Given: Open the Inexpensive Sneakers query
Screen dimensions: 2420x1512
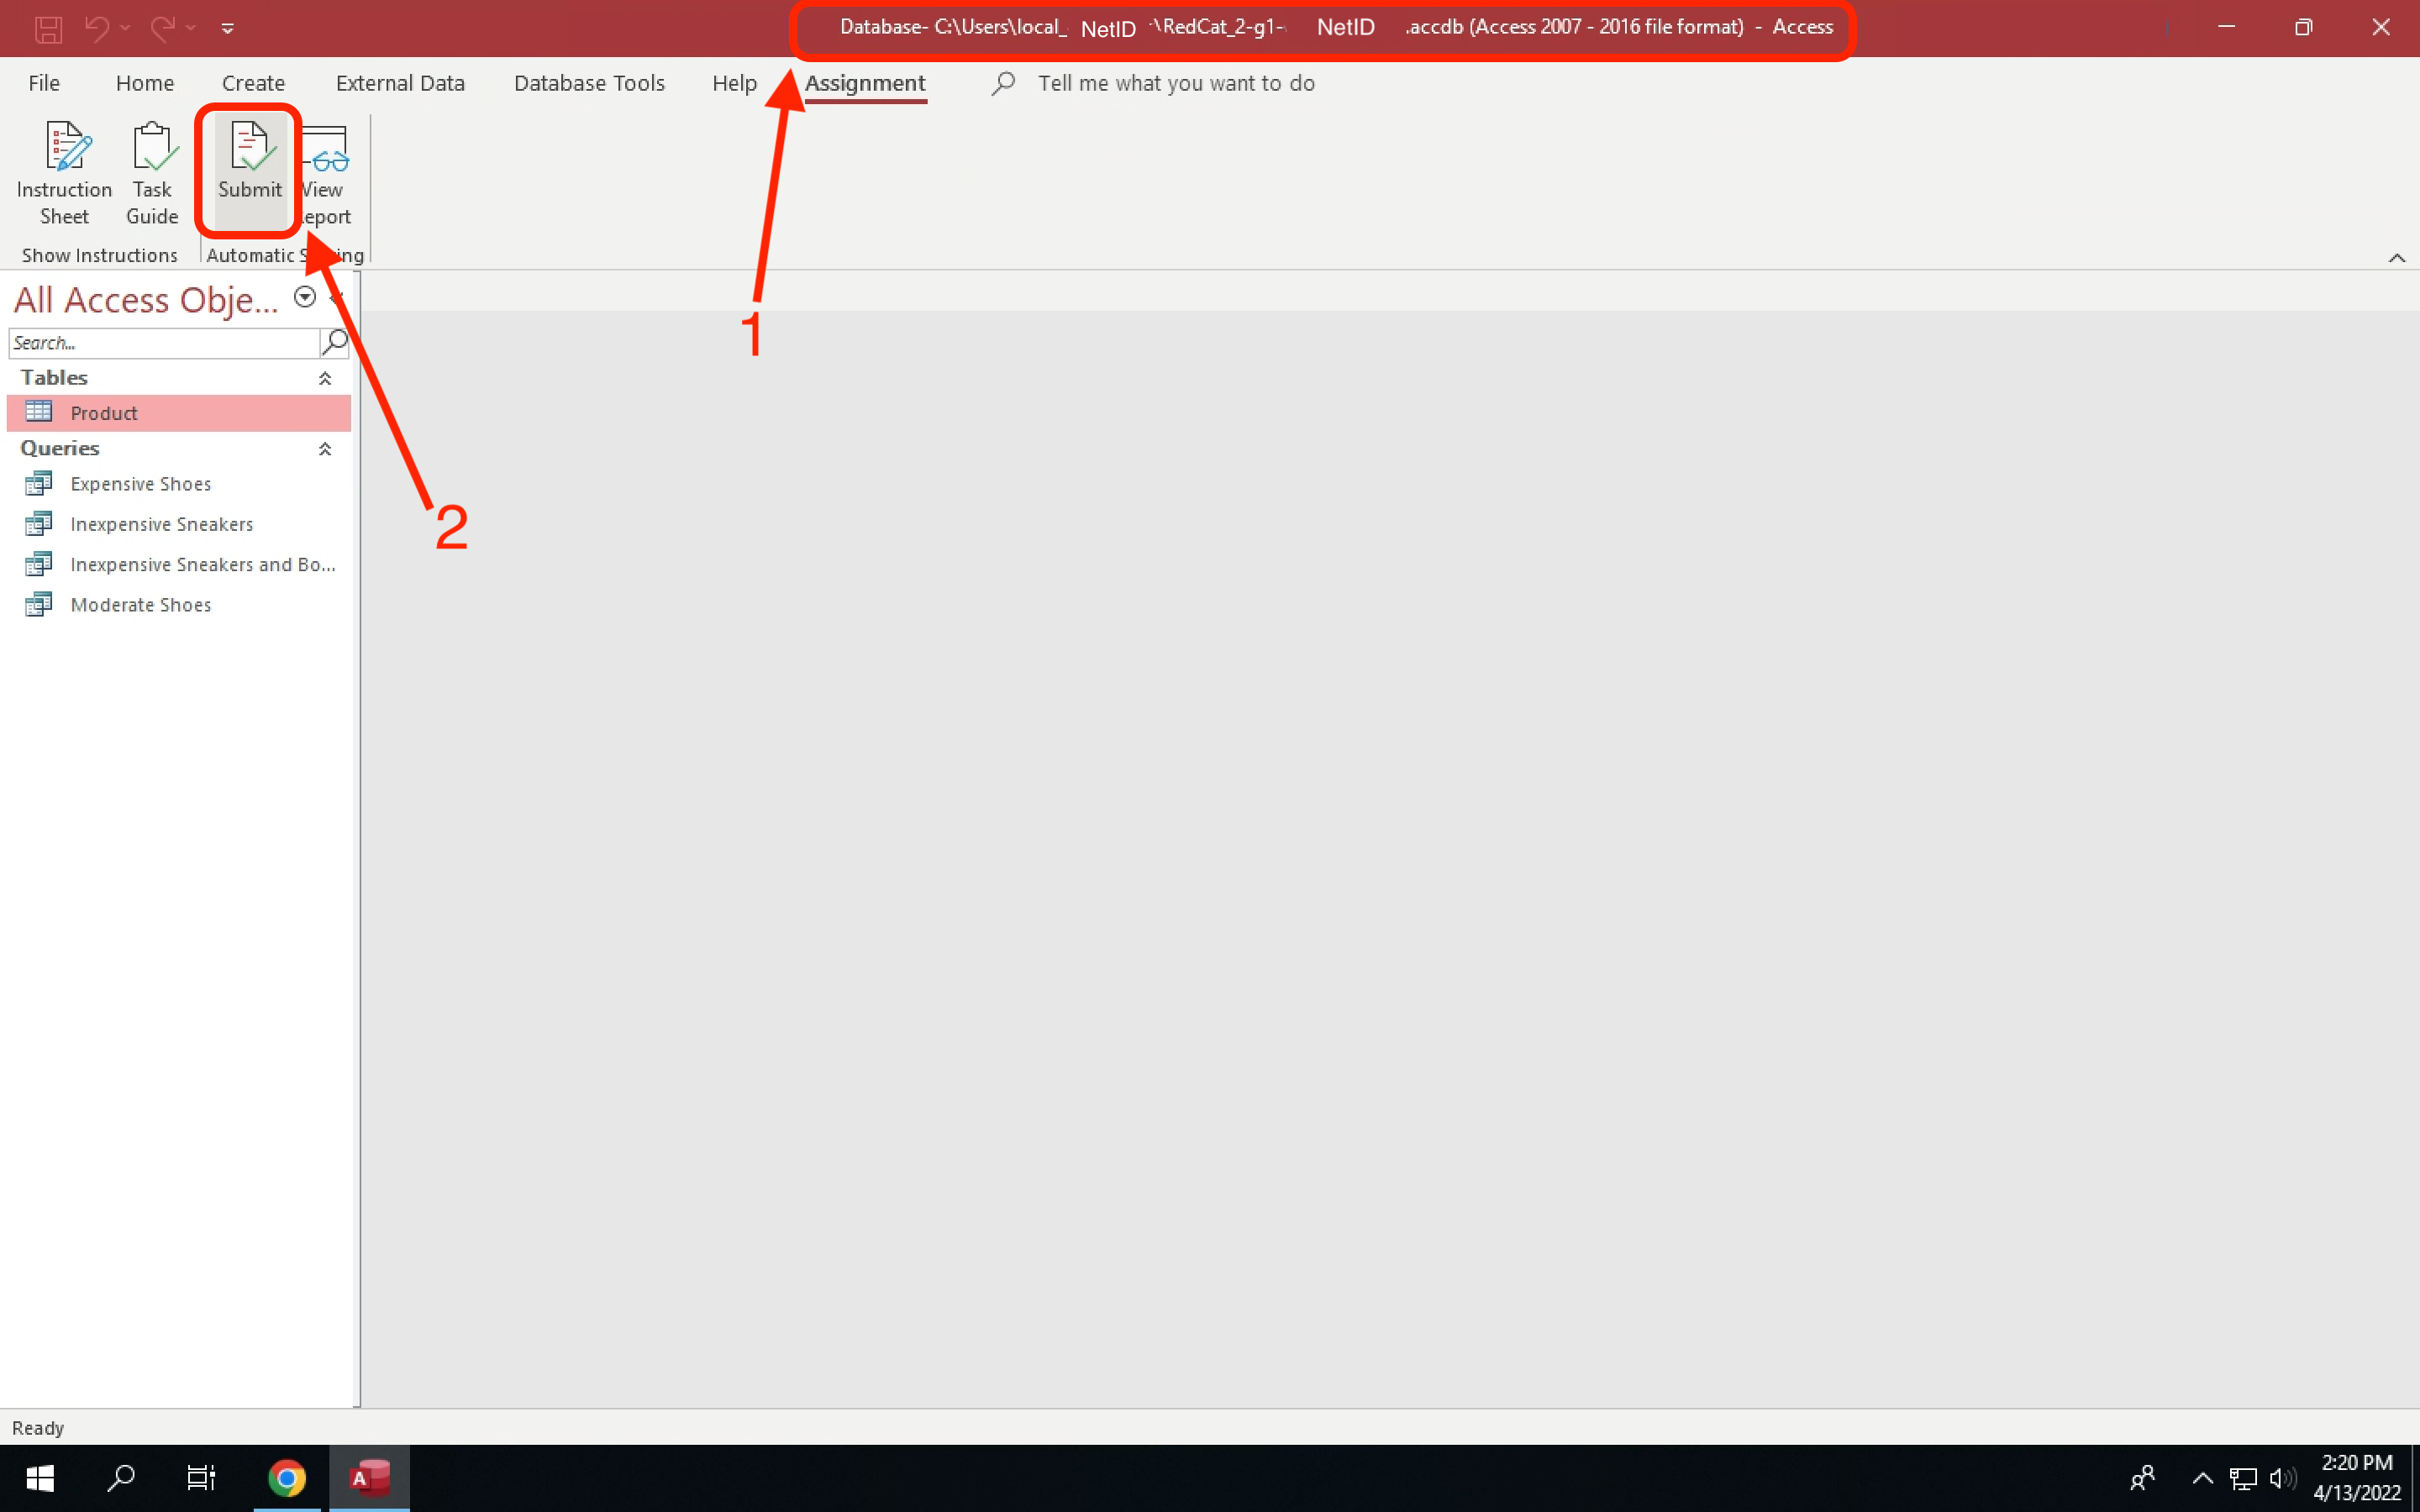Looking at the screenshot, I should click(161, 524).
